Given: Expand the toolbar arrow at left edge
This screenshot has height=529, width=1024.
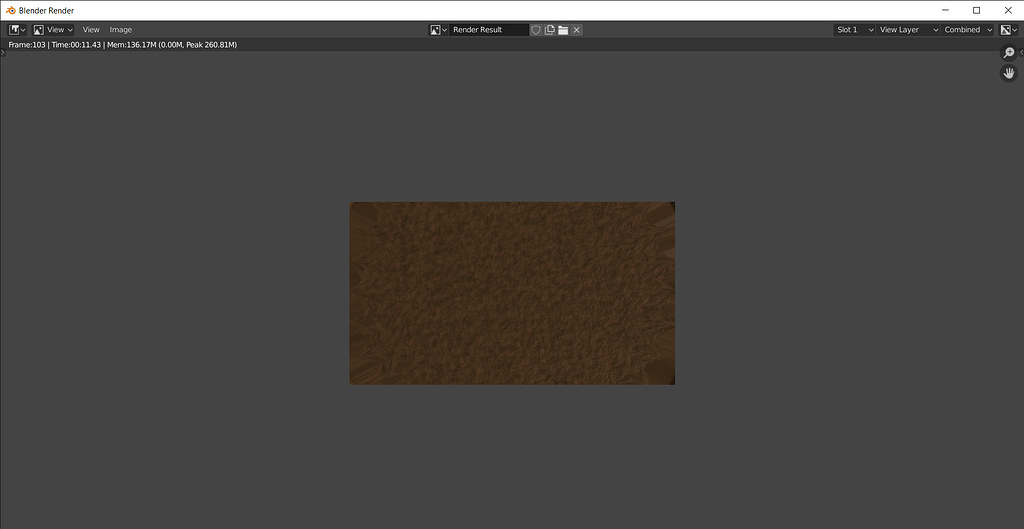Looking at the screenshot, I should tap(3, 52).
